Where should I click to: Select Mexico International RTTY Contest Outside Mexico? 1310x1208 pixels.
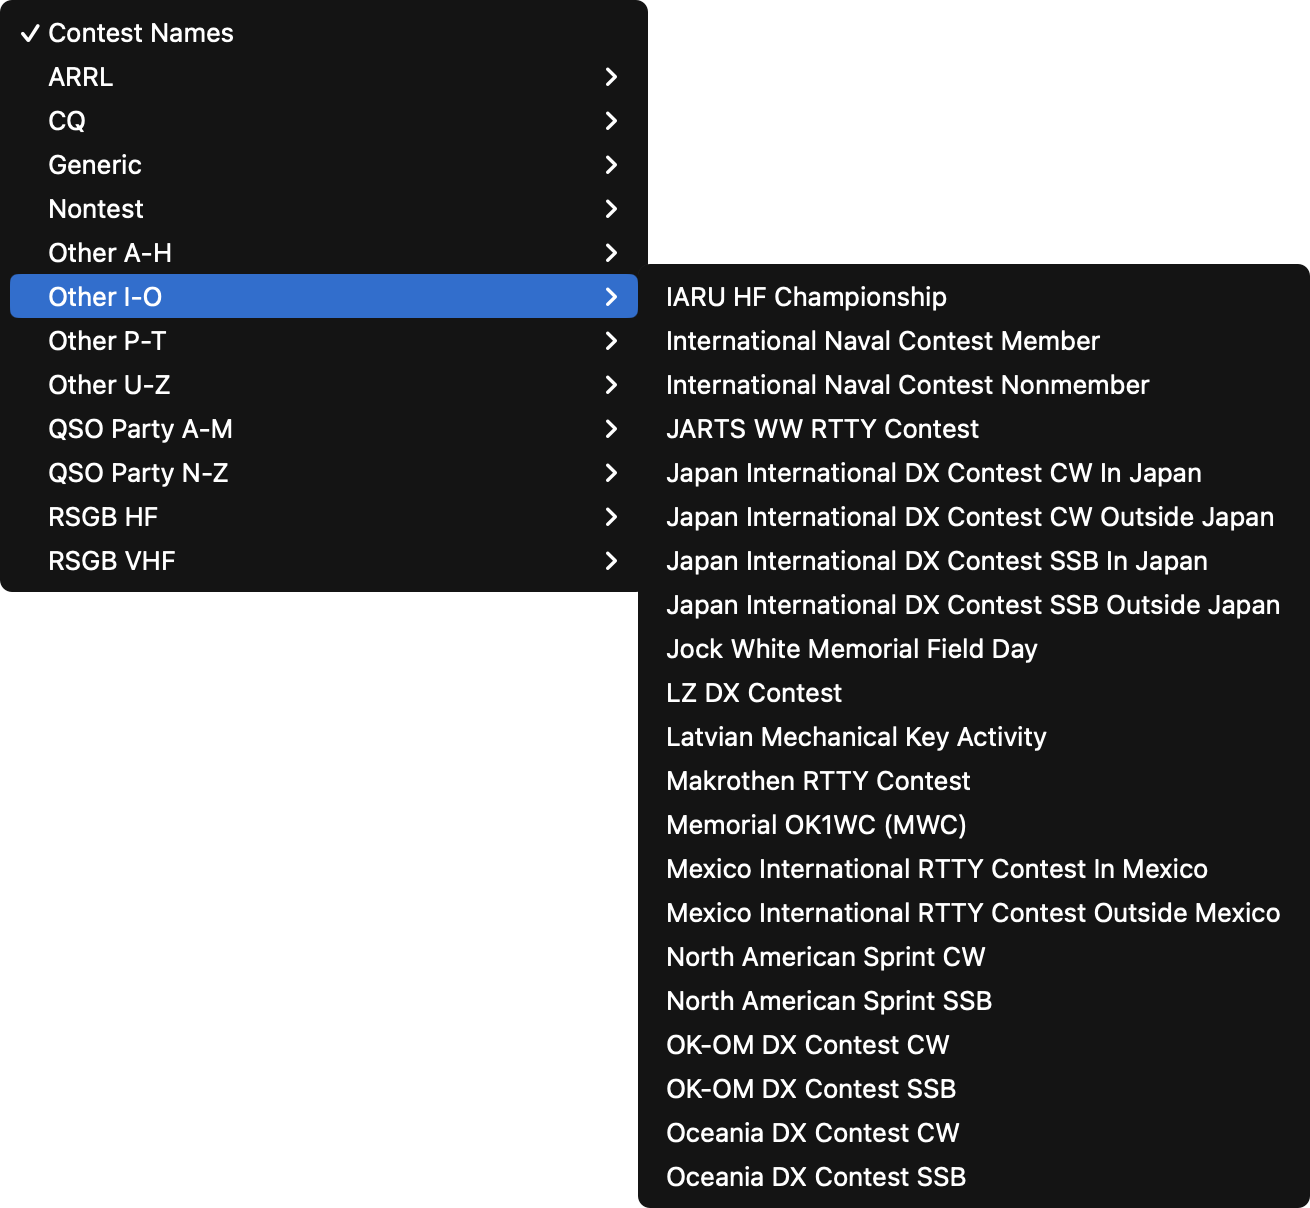tap(974, 913)
